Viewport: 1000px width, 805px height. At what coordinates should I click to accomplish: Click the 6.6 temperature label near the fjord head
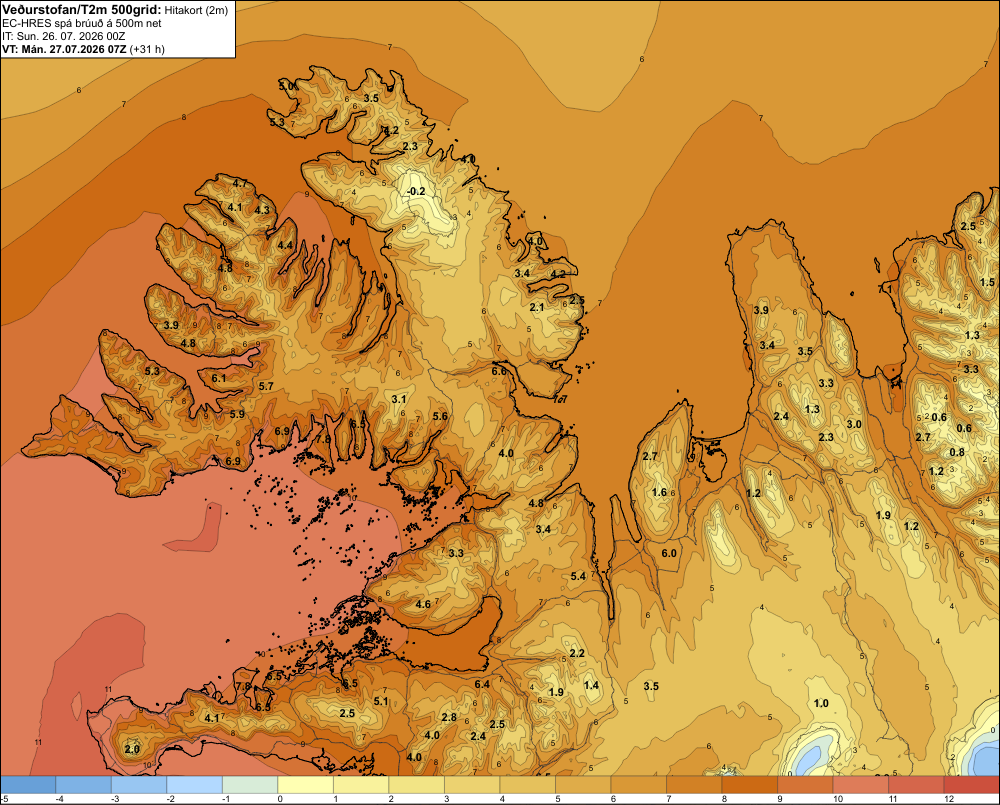click(499, 371)
